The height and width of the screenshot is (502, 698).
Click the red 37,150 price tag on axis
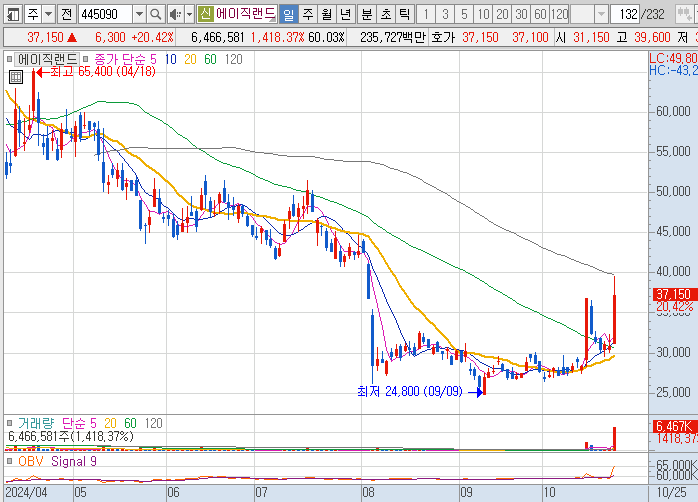tap(673, 294)
